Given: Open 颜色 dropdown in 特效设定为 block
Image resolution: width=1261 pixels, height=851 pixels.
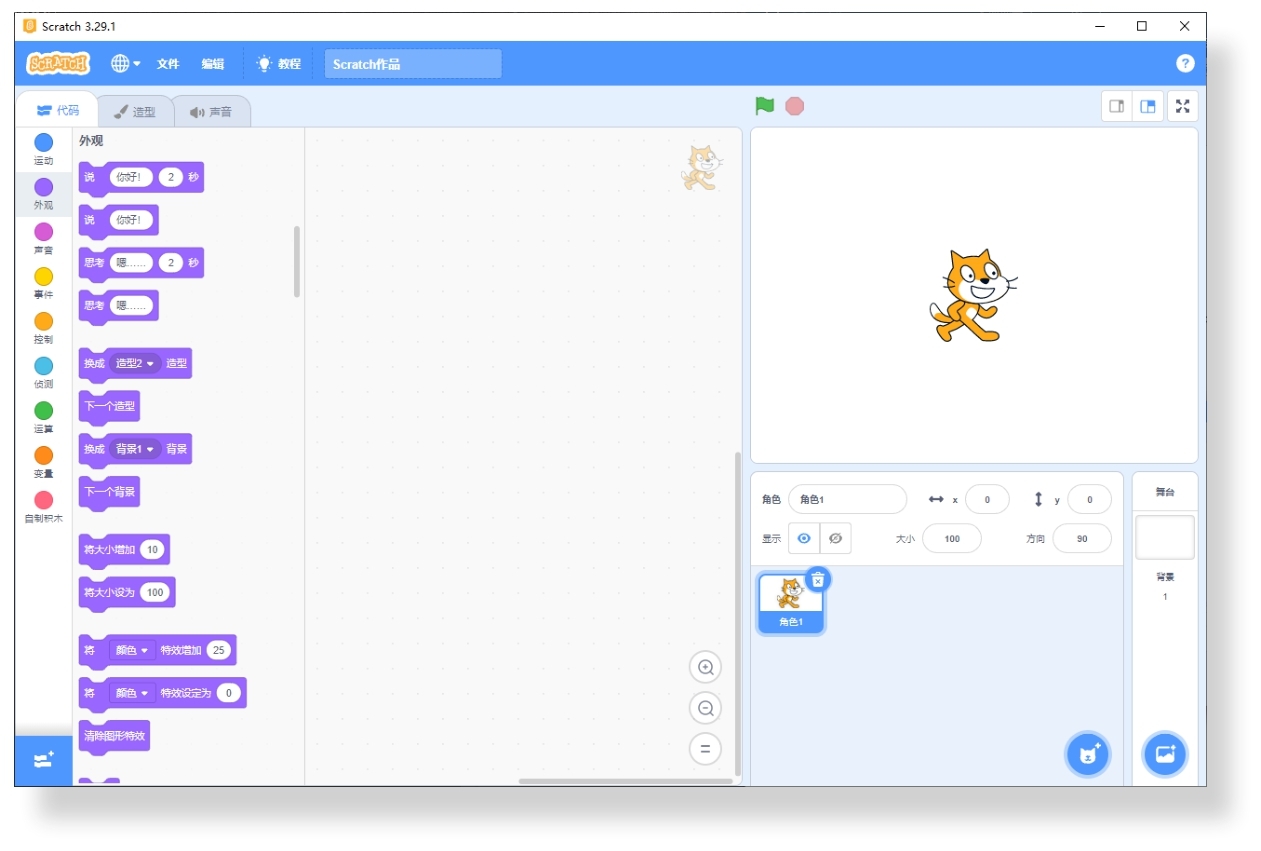Looking at the screenshot, I should [x=132, y=693].
